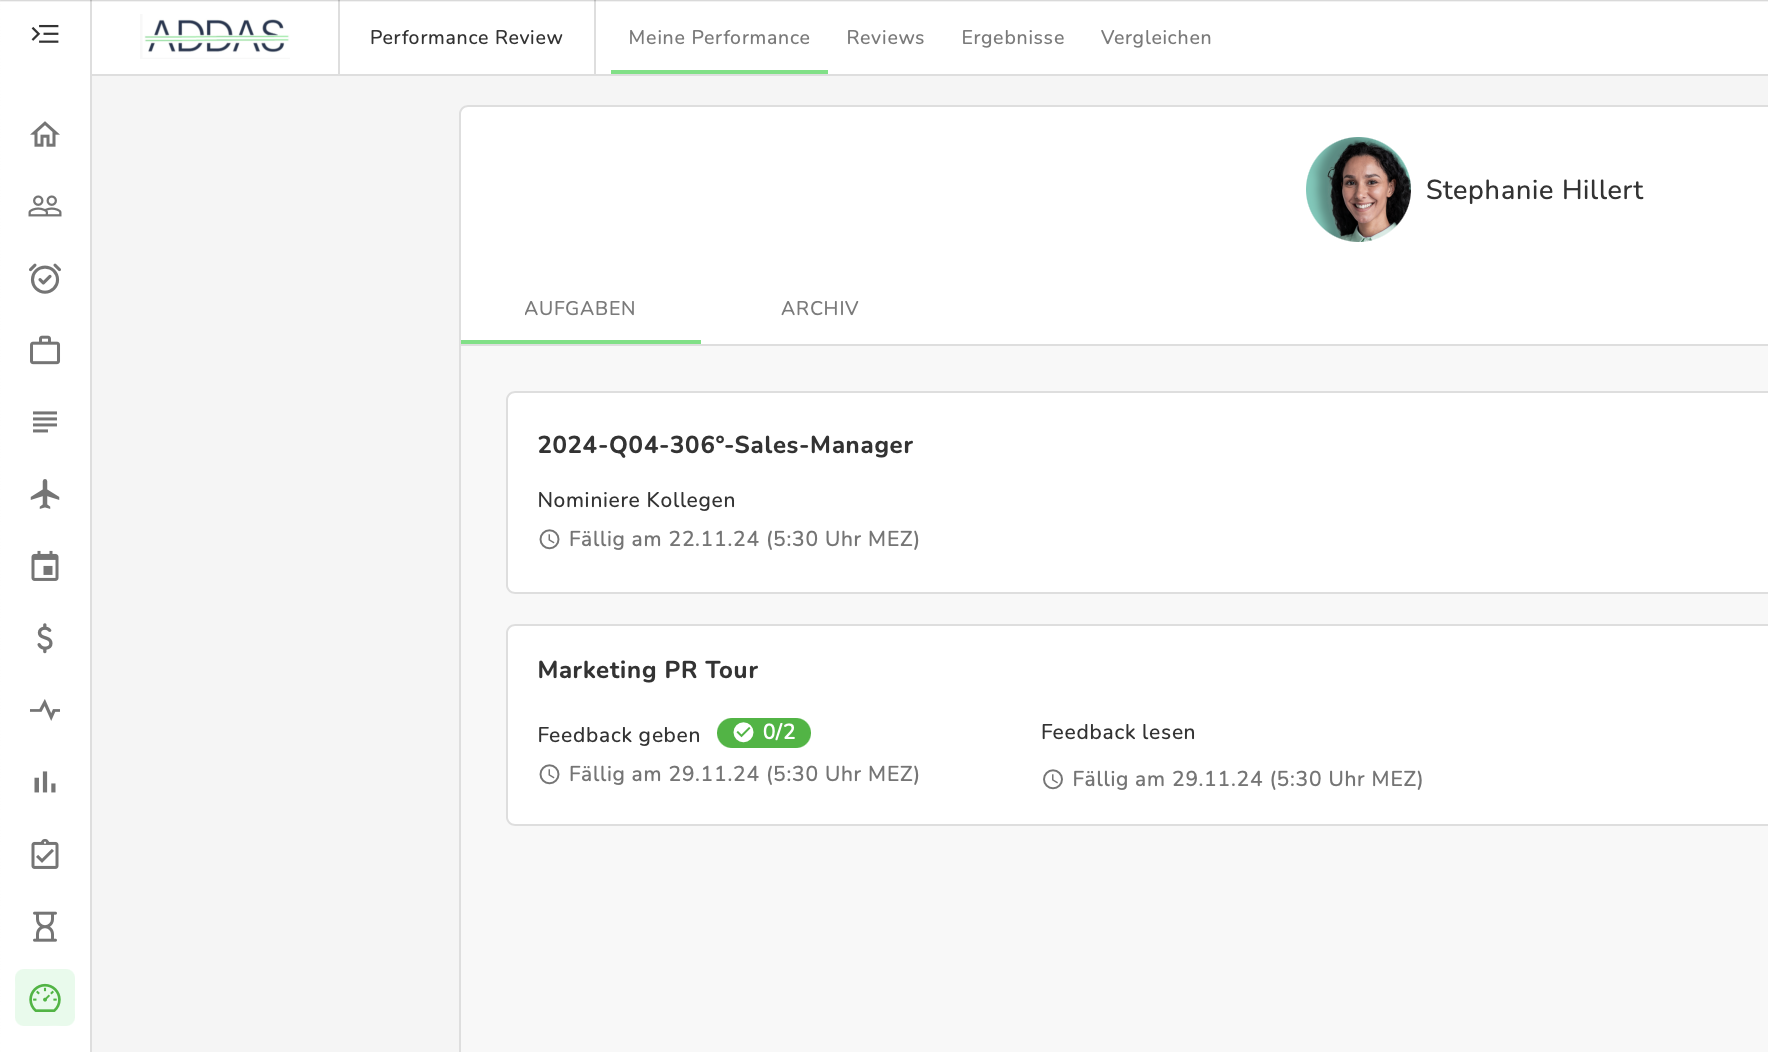Viewport: 1768px width, 1052px height.
Task: Click Feedback lesen due date 29.11.24
Action: click(1247, 779)
